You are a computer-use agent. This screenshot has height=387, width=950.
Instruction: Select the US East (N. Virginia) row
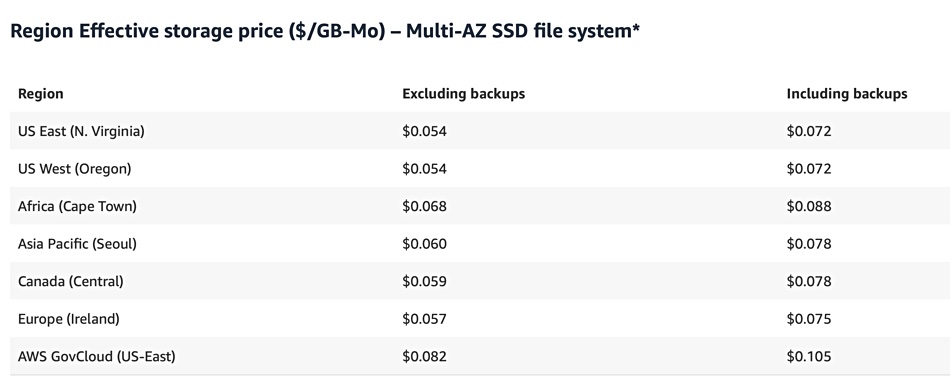click(480, 131)
